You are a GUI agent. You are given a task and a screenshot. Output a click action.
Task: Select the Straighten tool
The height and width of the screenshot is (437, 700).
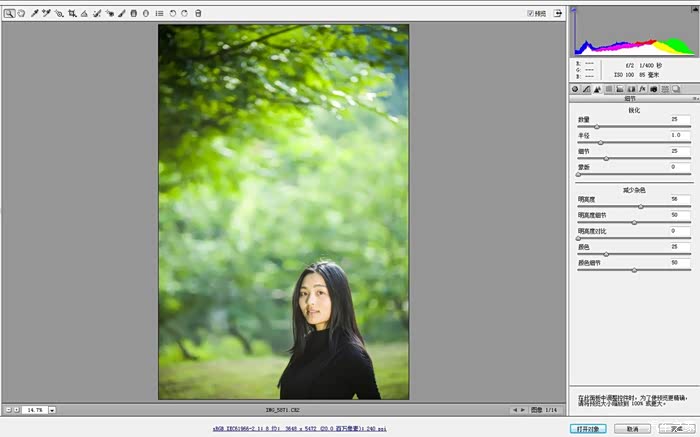(x=84, y=13)
